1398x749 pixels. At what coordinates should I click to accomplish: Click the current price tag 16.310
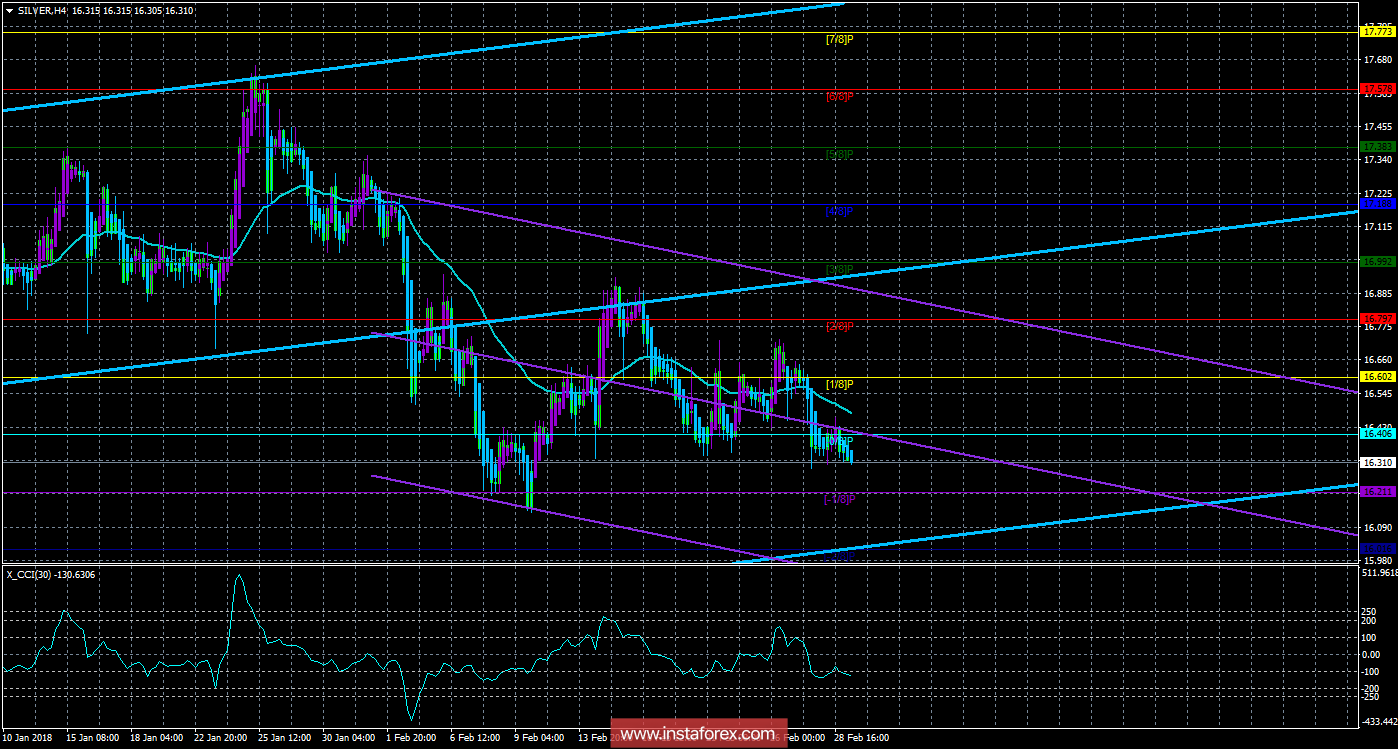[1376, 463]
